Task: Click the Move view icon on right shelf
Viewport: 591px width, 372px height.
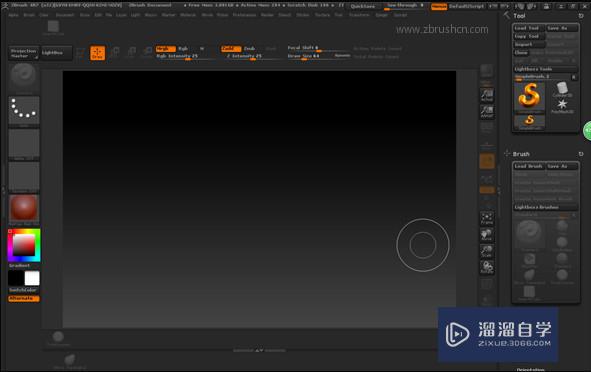Action: pos(487,235)
